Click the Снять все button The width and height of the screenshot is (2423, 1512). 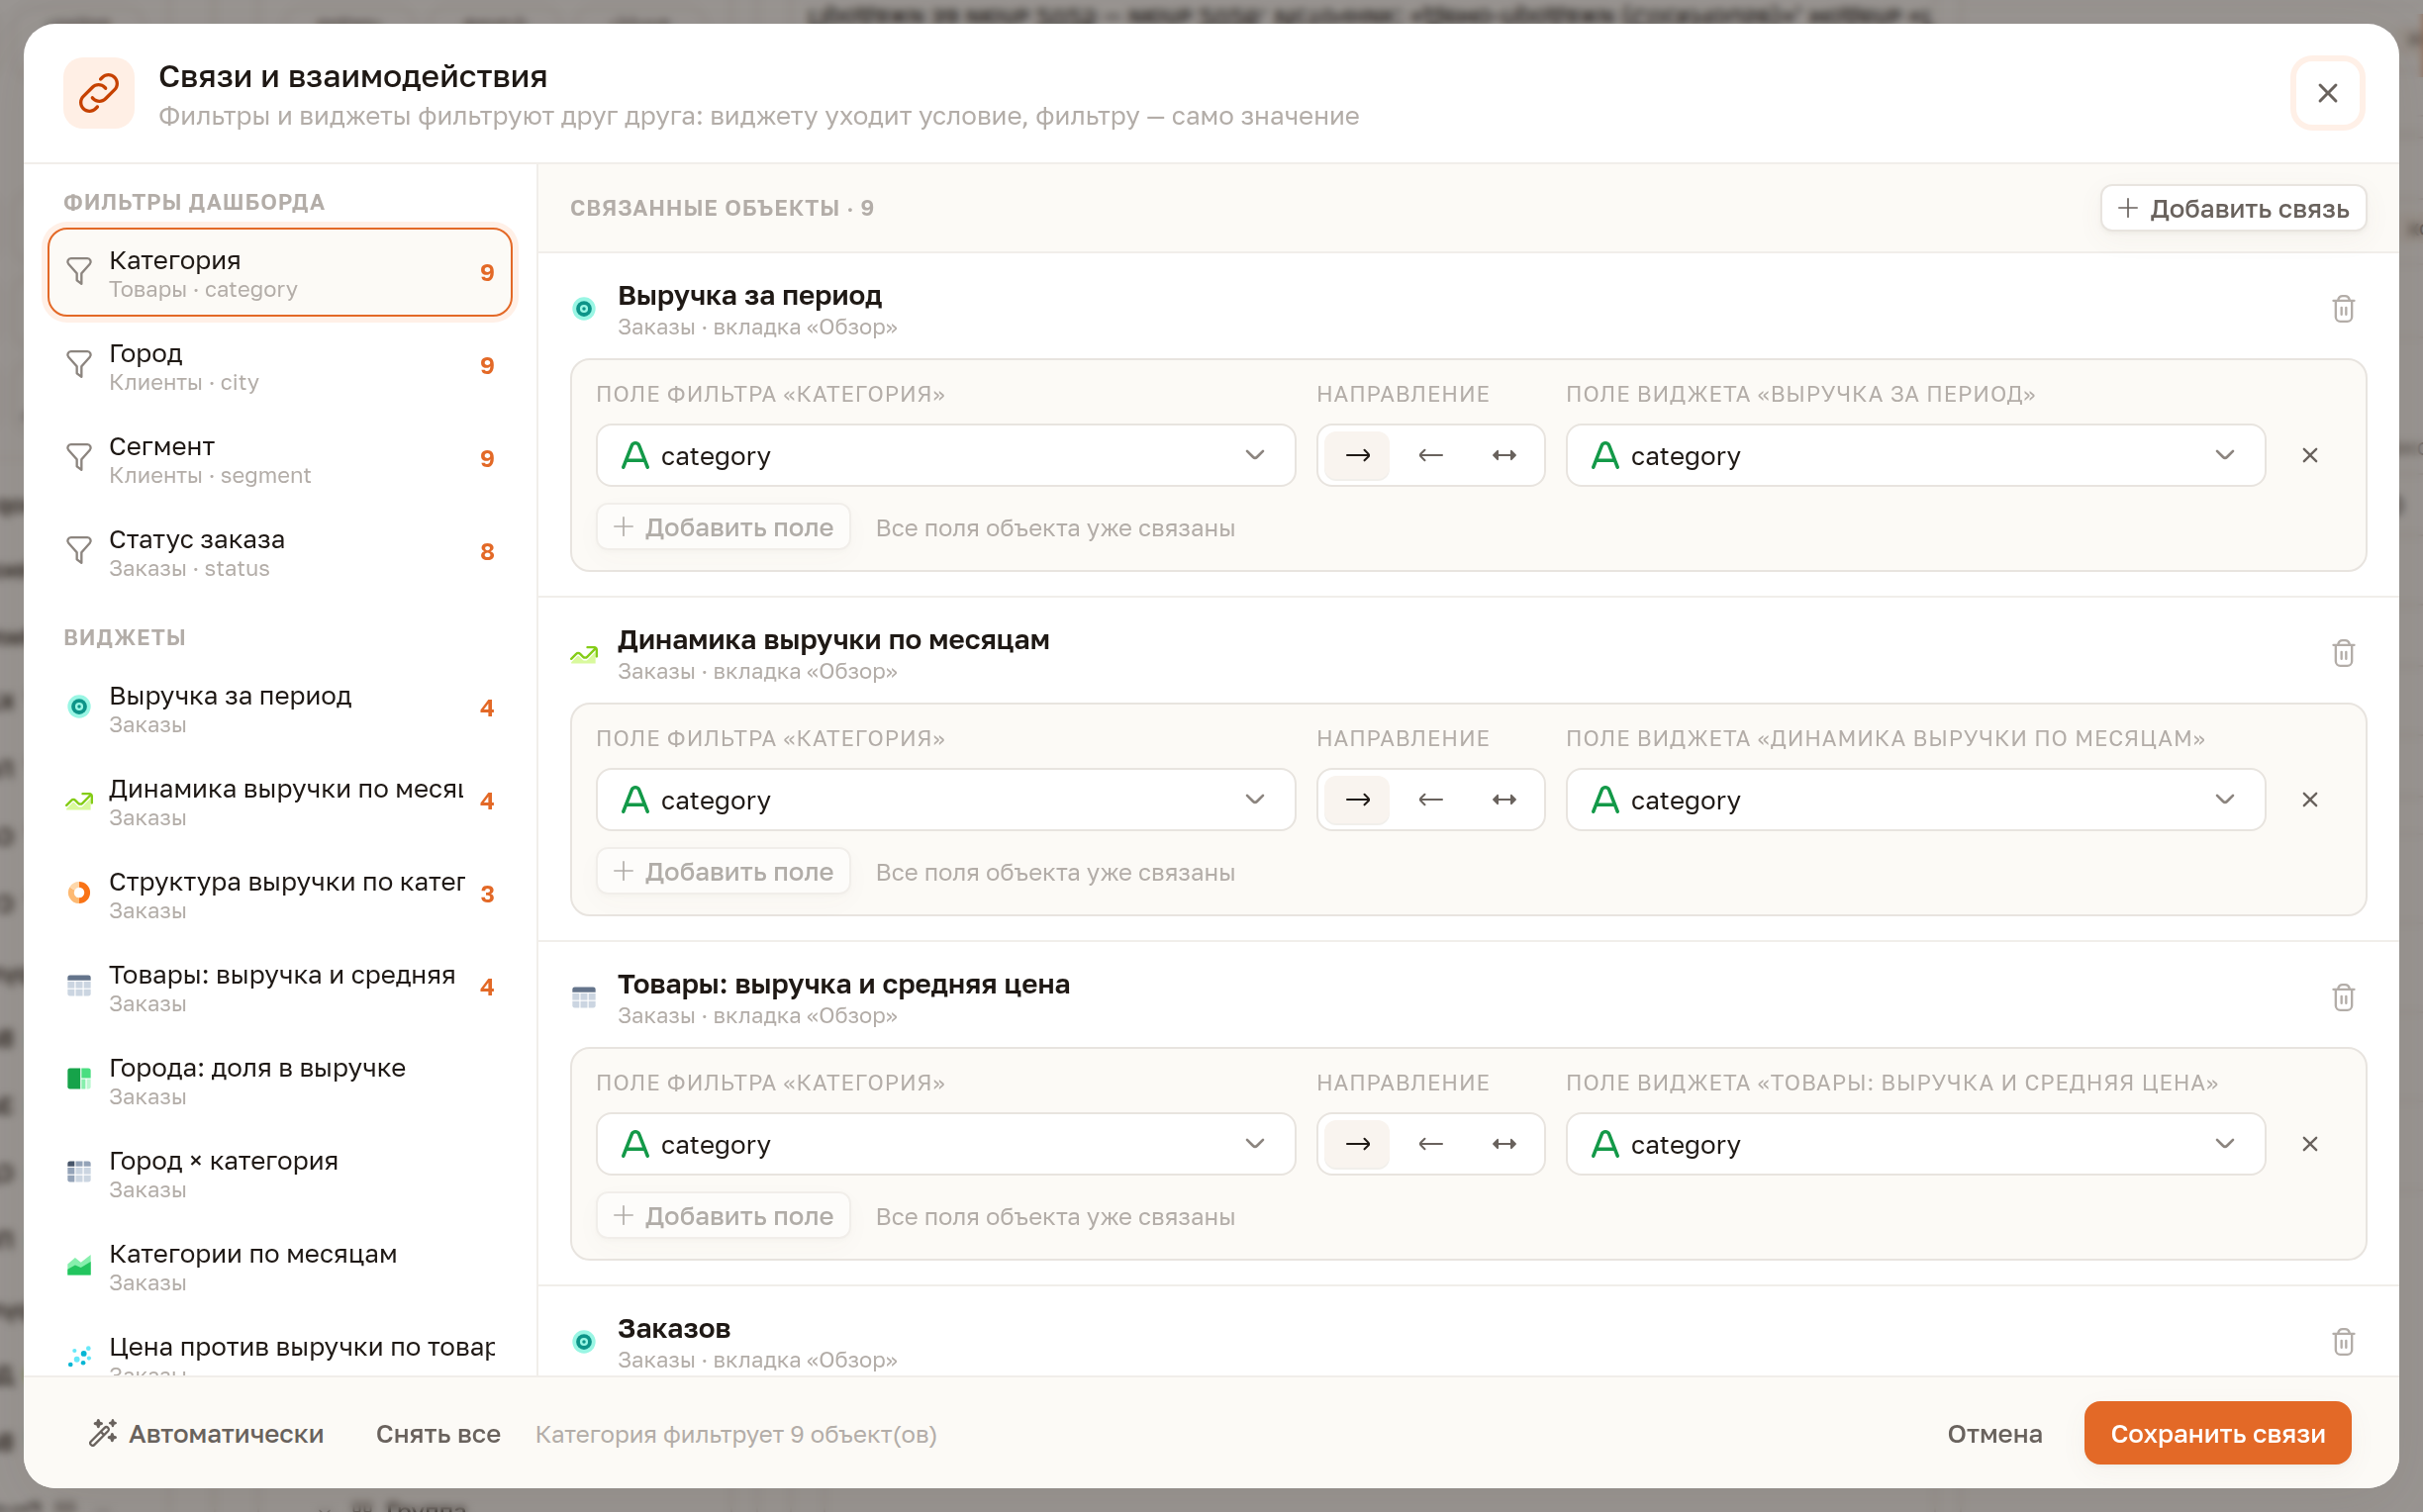click(x=438, y=1433)
